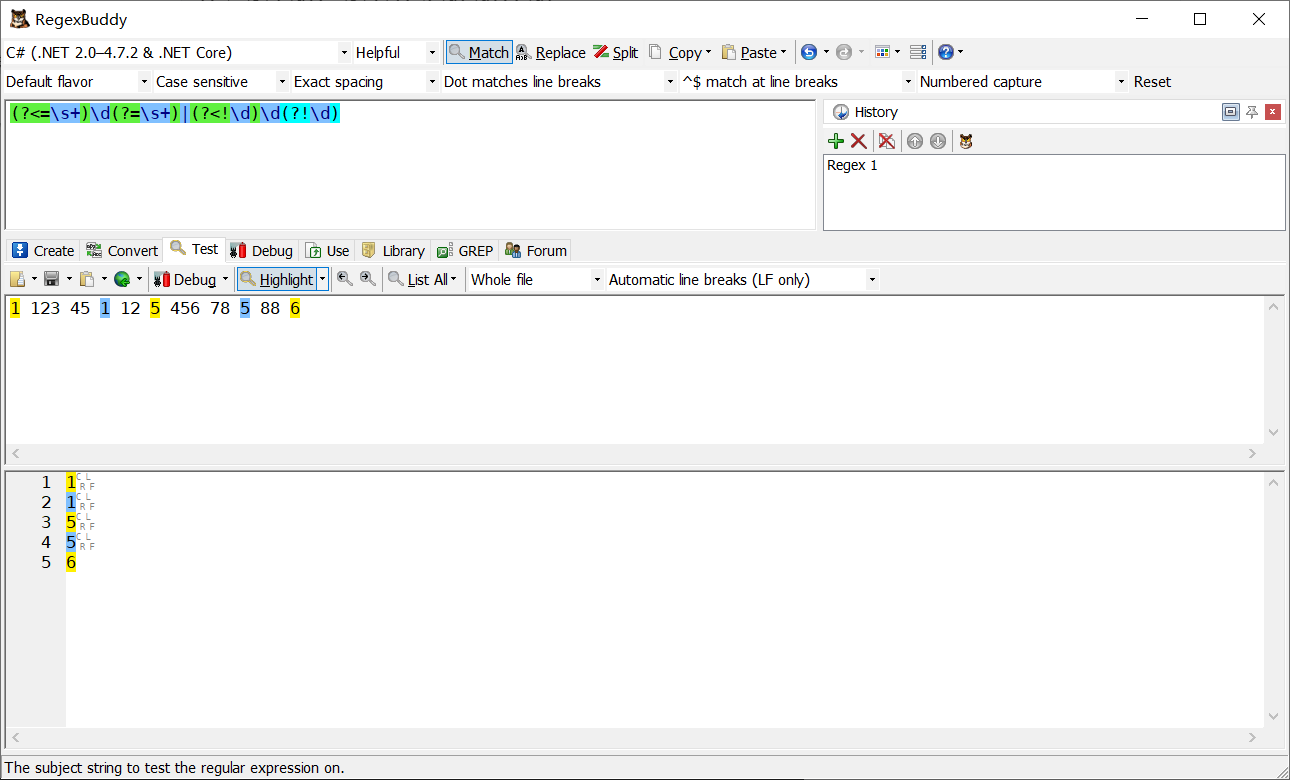Switch to the GREP tab
The width and height of the screenshot is (1290, 780).
point(465,250)
